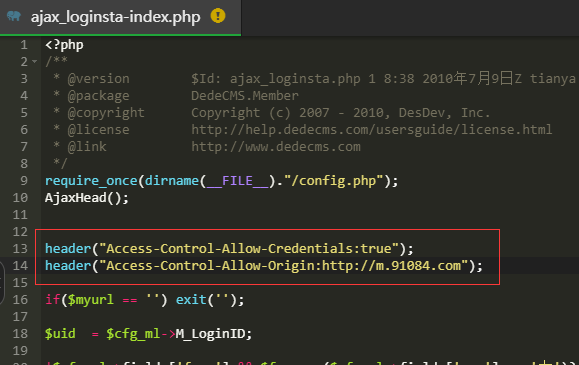Screen dimensions: 579x365
Task: Click the '@version' comment tag
Action: 99,79
